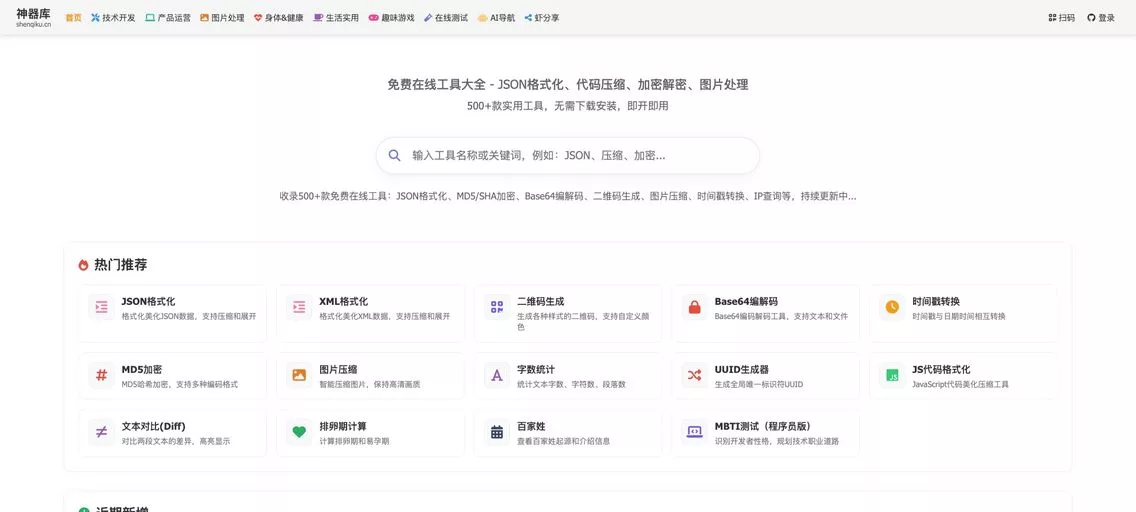1136x512 pixels.
Task: Open the 二维码生成 tool title
Action: pos(540,301)
